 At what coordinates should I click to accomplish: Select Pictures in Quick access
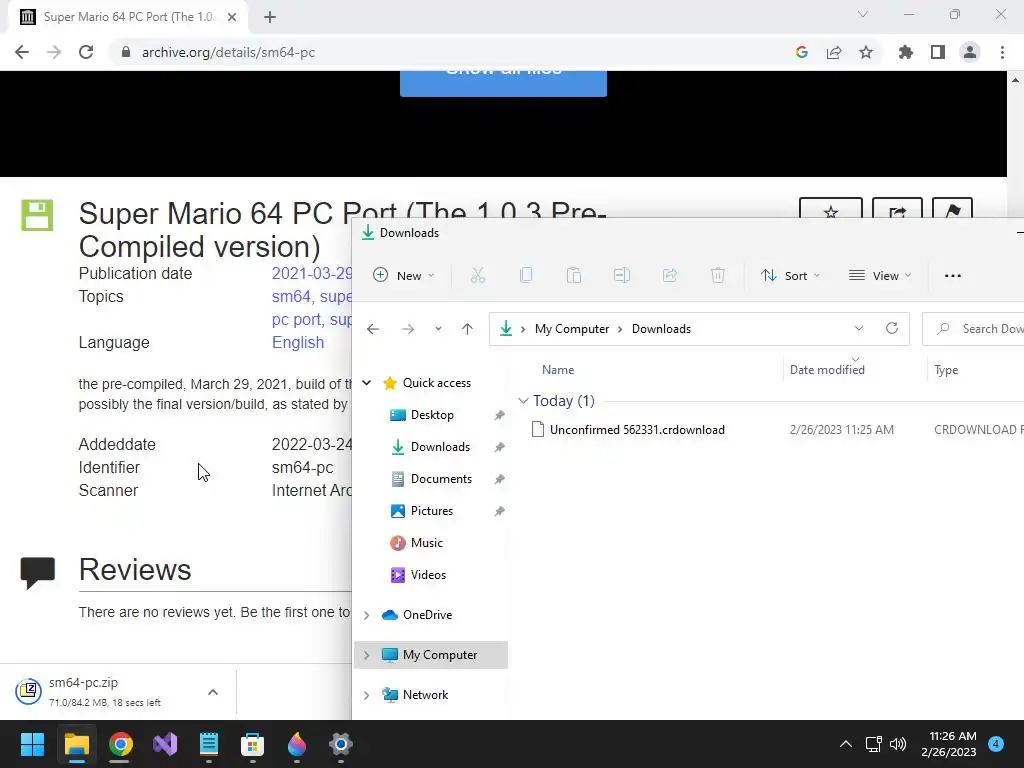pos(431,511)
